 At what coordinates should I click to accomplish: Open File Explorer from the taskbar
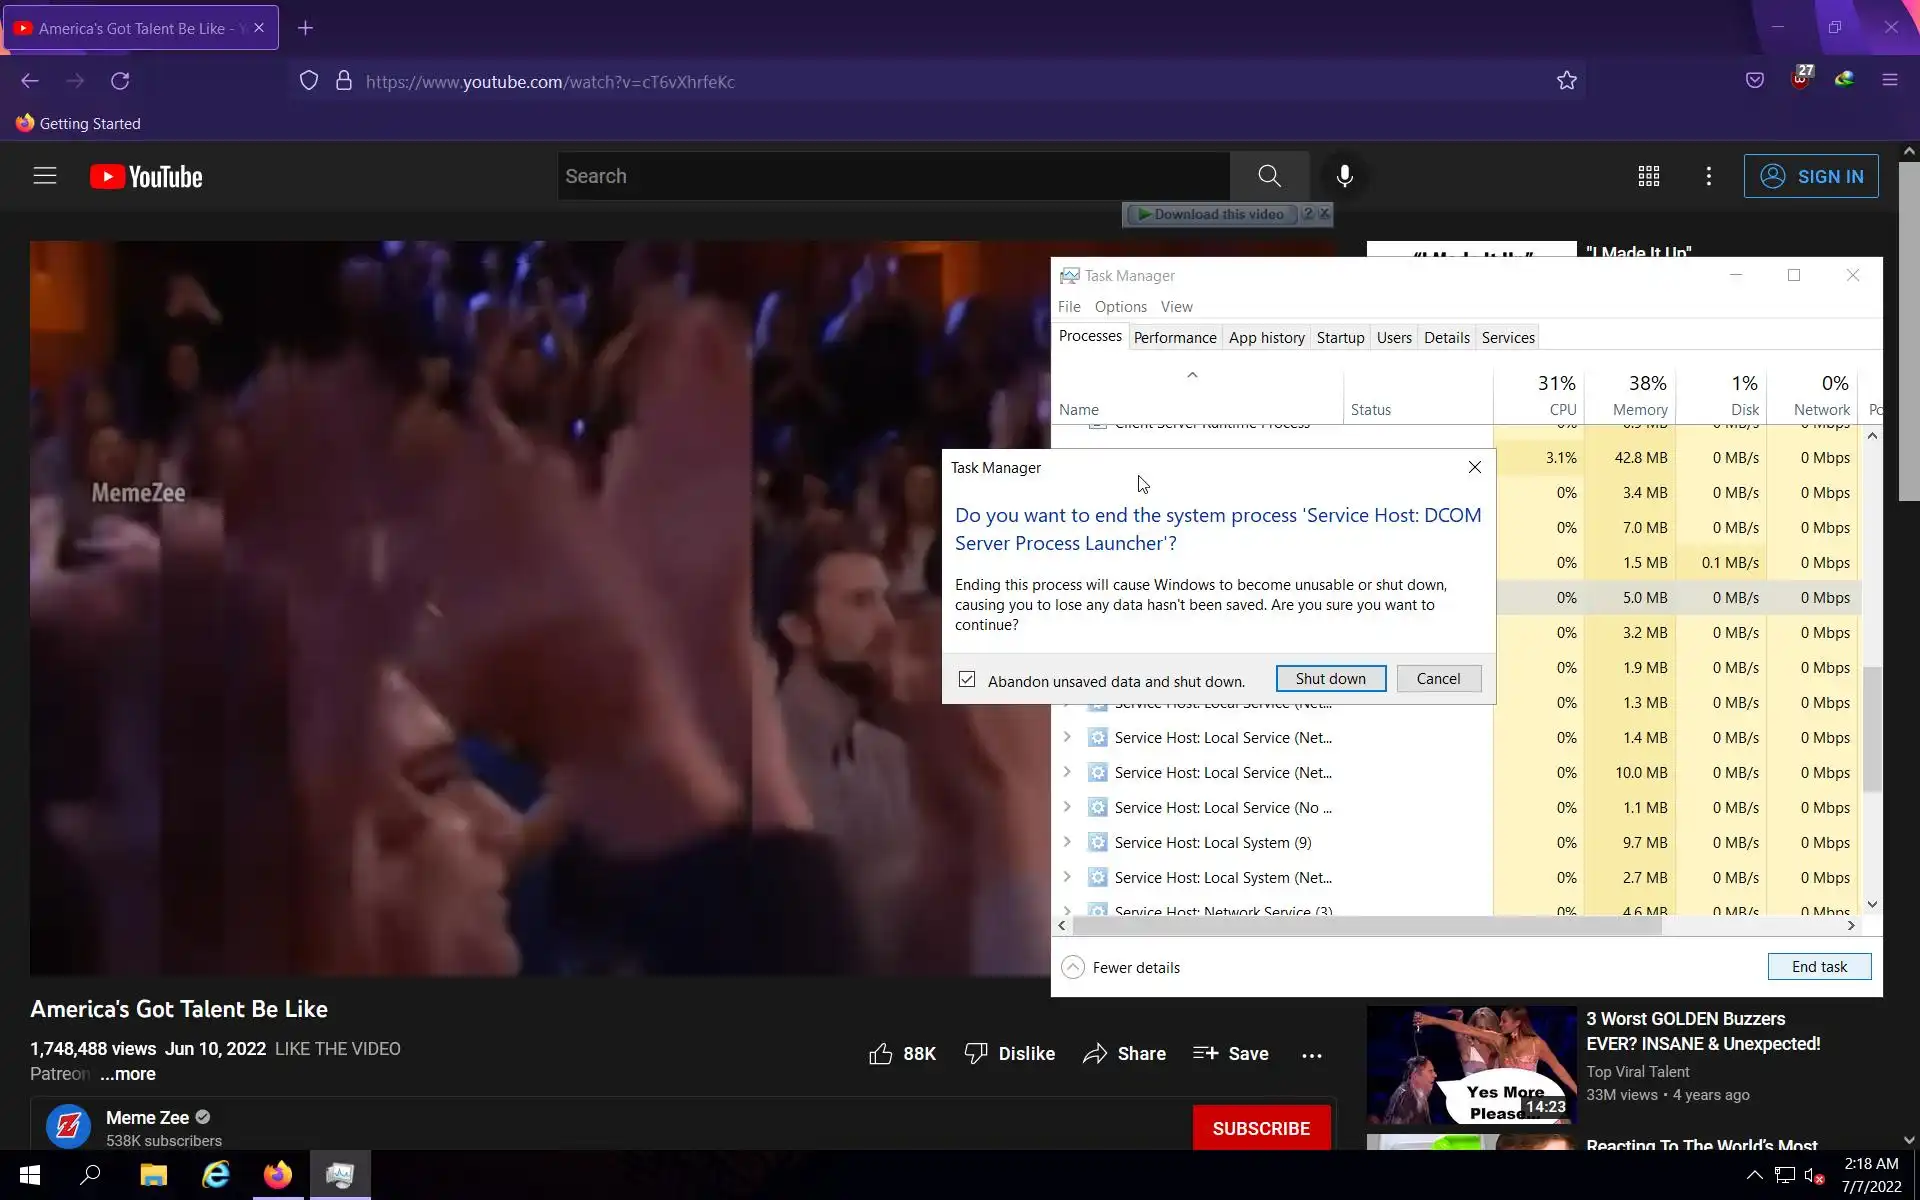(153, 1175)
